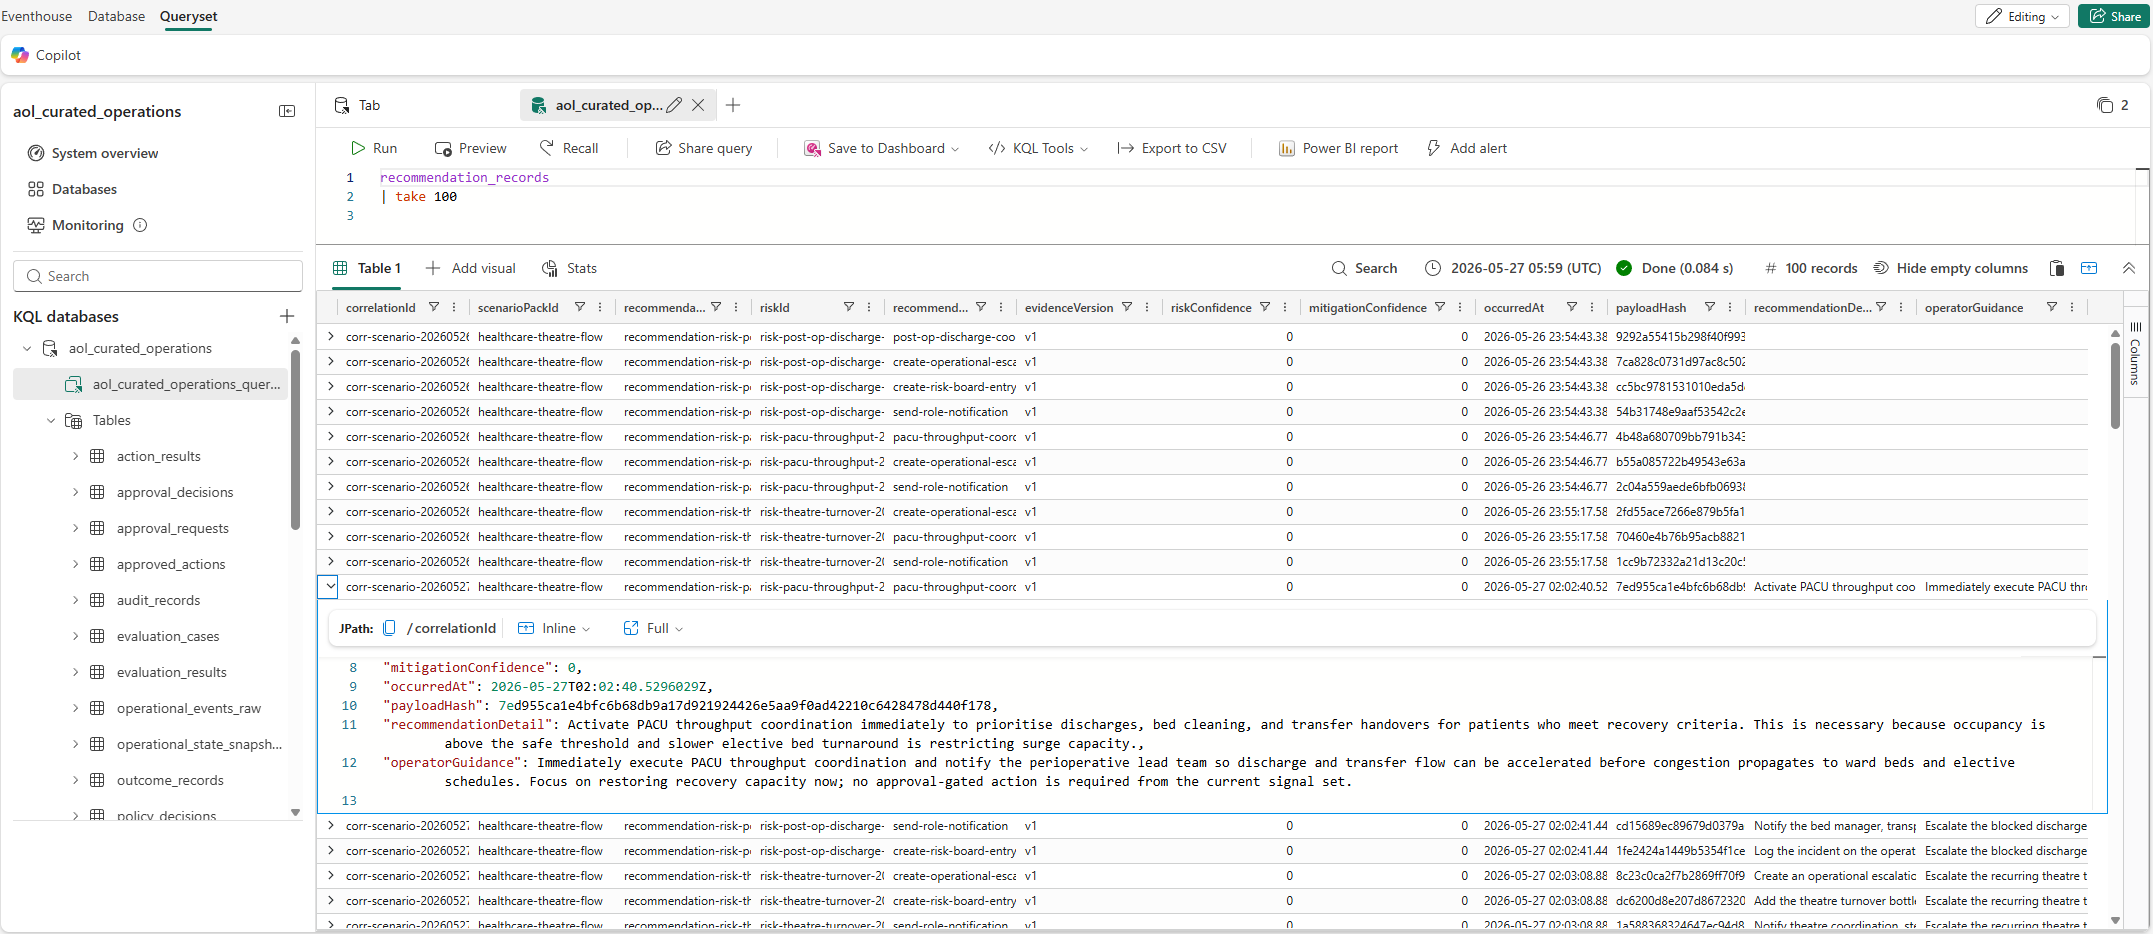This screenshot has height=934, width=2153.
Task: Click the Preview toolbar button
Action: point(471,148)
